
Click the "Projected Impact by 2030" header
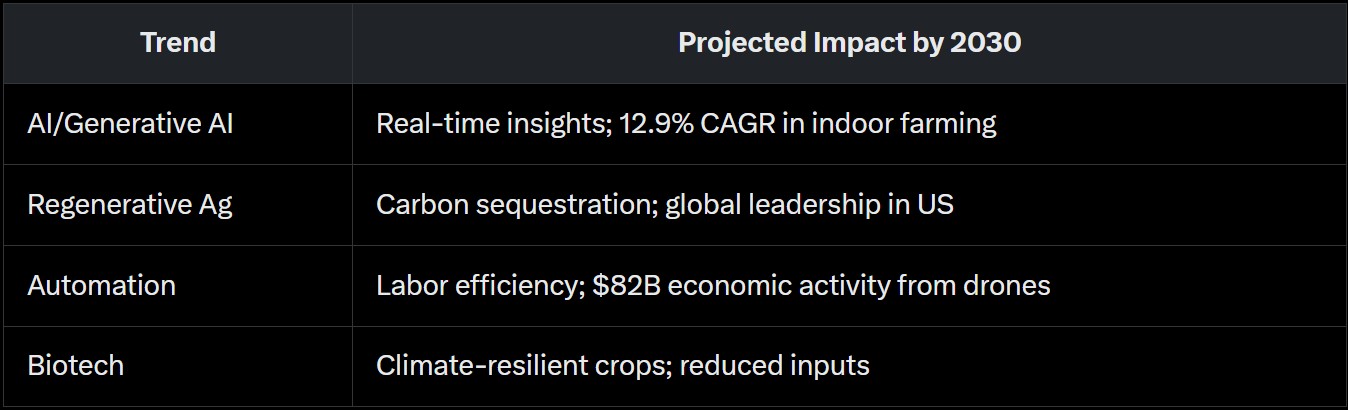tap(849, 43)
